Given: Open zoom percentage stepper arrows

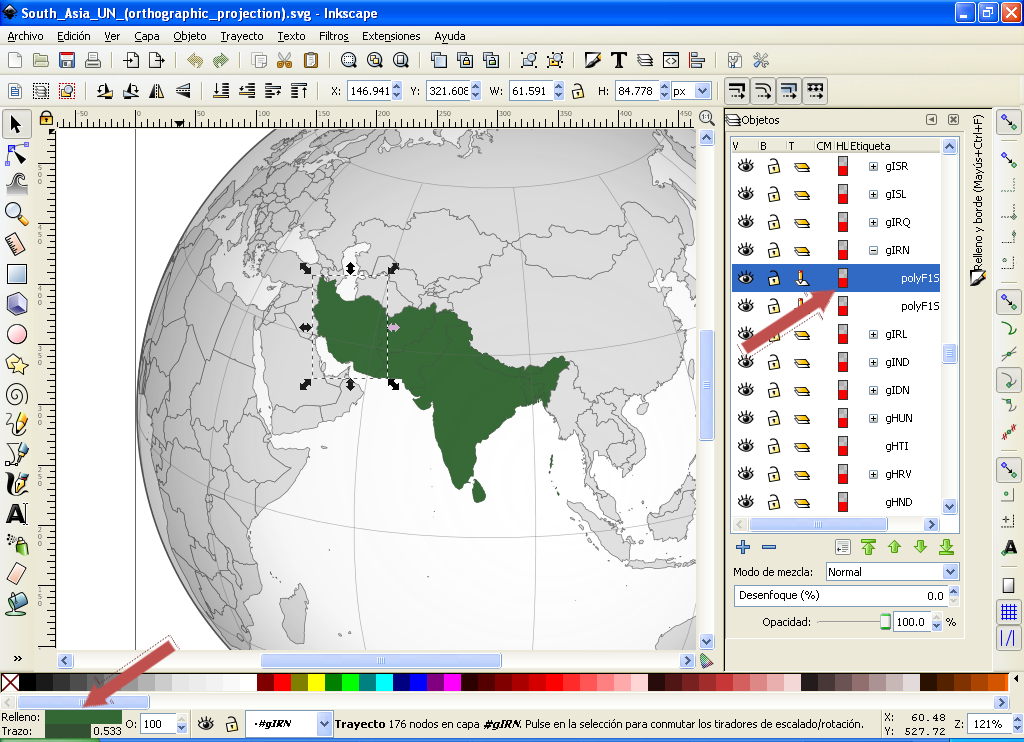Looking at the screenshot, I should [x=1017, y=724].
